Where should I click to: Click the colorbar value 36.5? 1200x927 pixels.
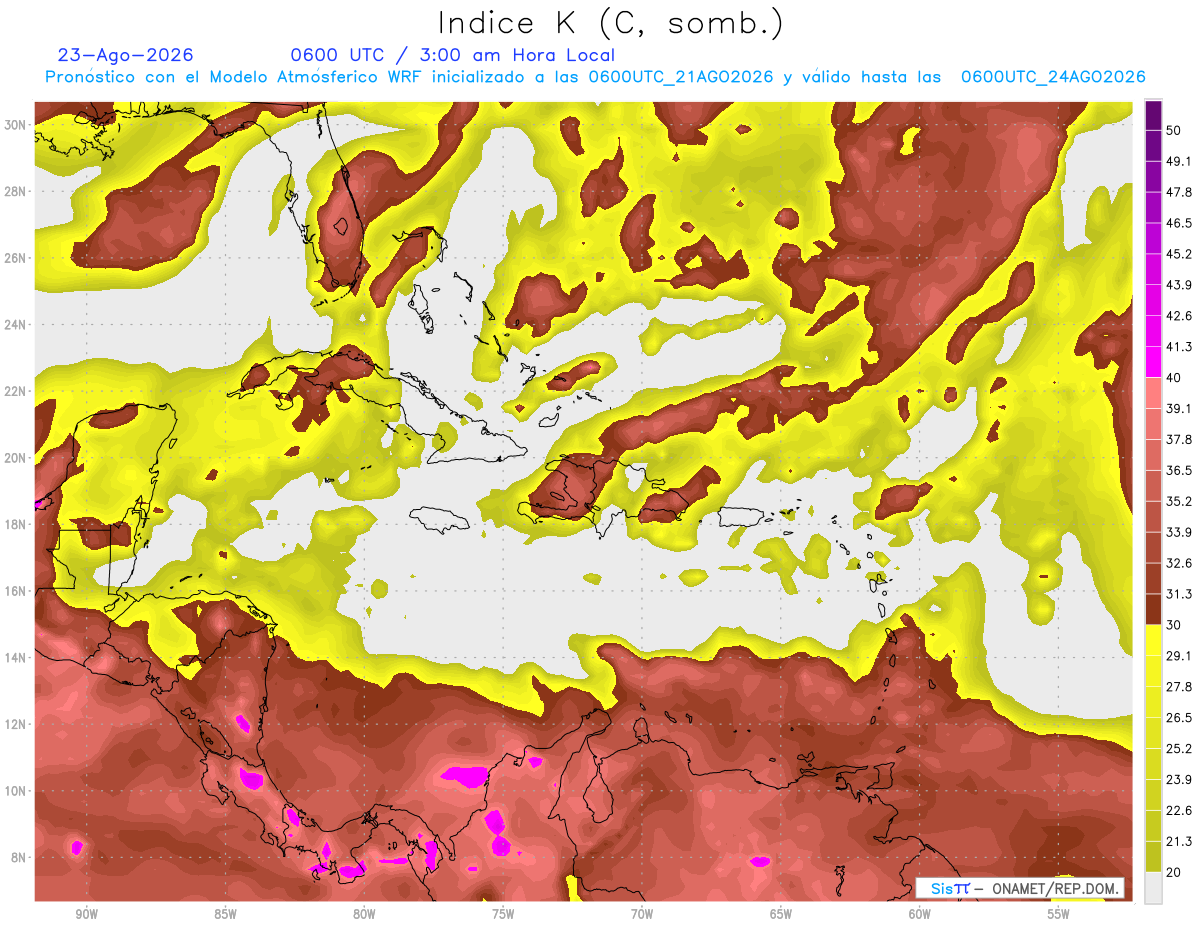pos(1179,470)
